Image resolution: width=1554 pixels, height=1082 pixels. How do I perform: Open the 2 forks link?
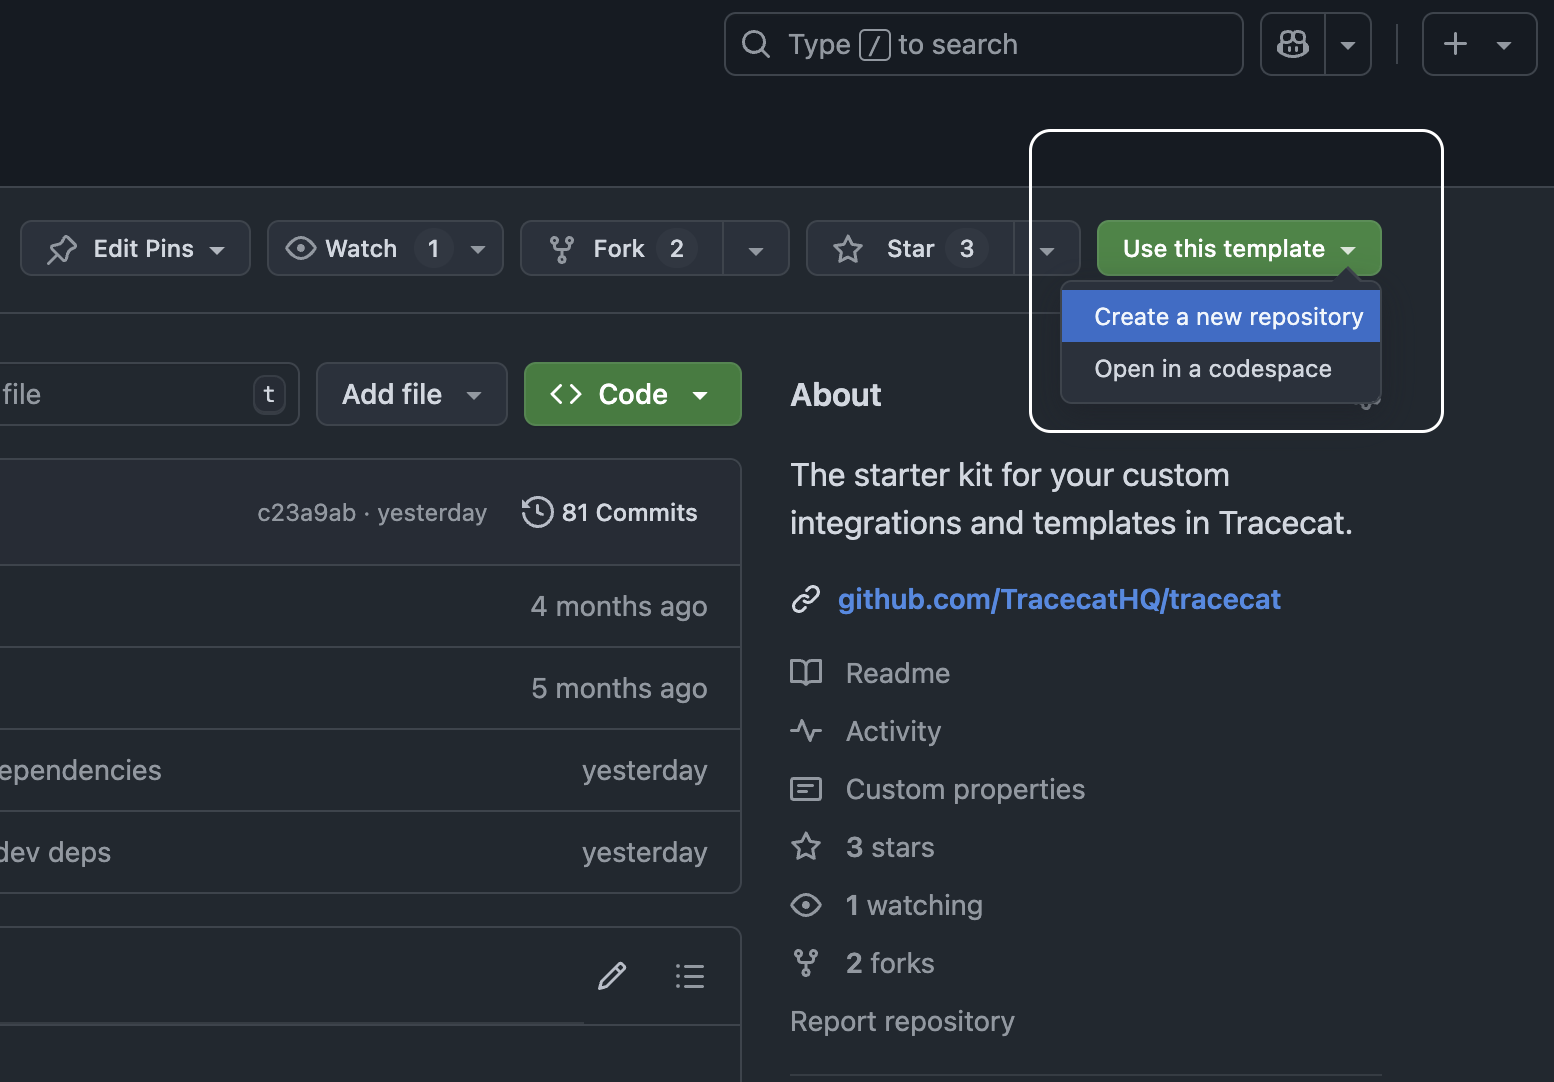890,963
